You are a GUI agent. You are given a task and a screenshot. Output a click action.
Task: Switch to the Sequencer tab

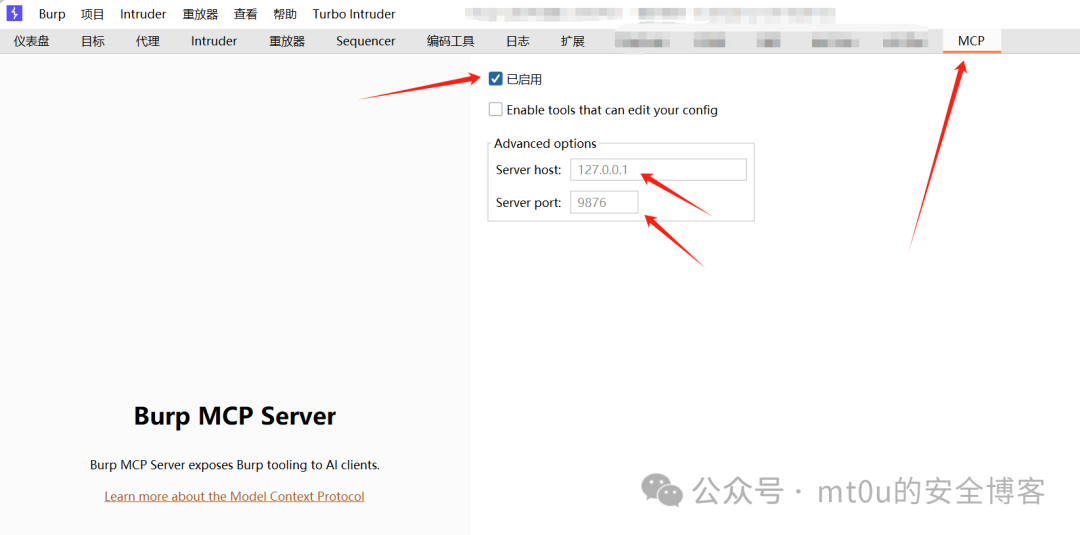click(366, 41)
